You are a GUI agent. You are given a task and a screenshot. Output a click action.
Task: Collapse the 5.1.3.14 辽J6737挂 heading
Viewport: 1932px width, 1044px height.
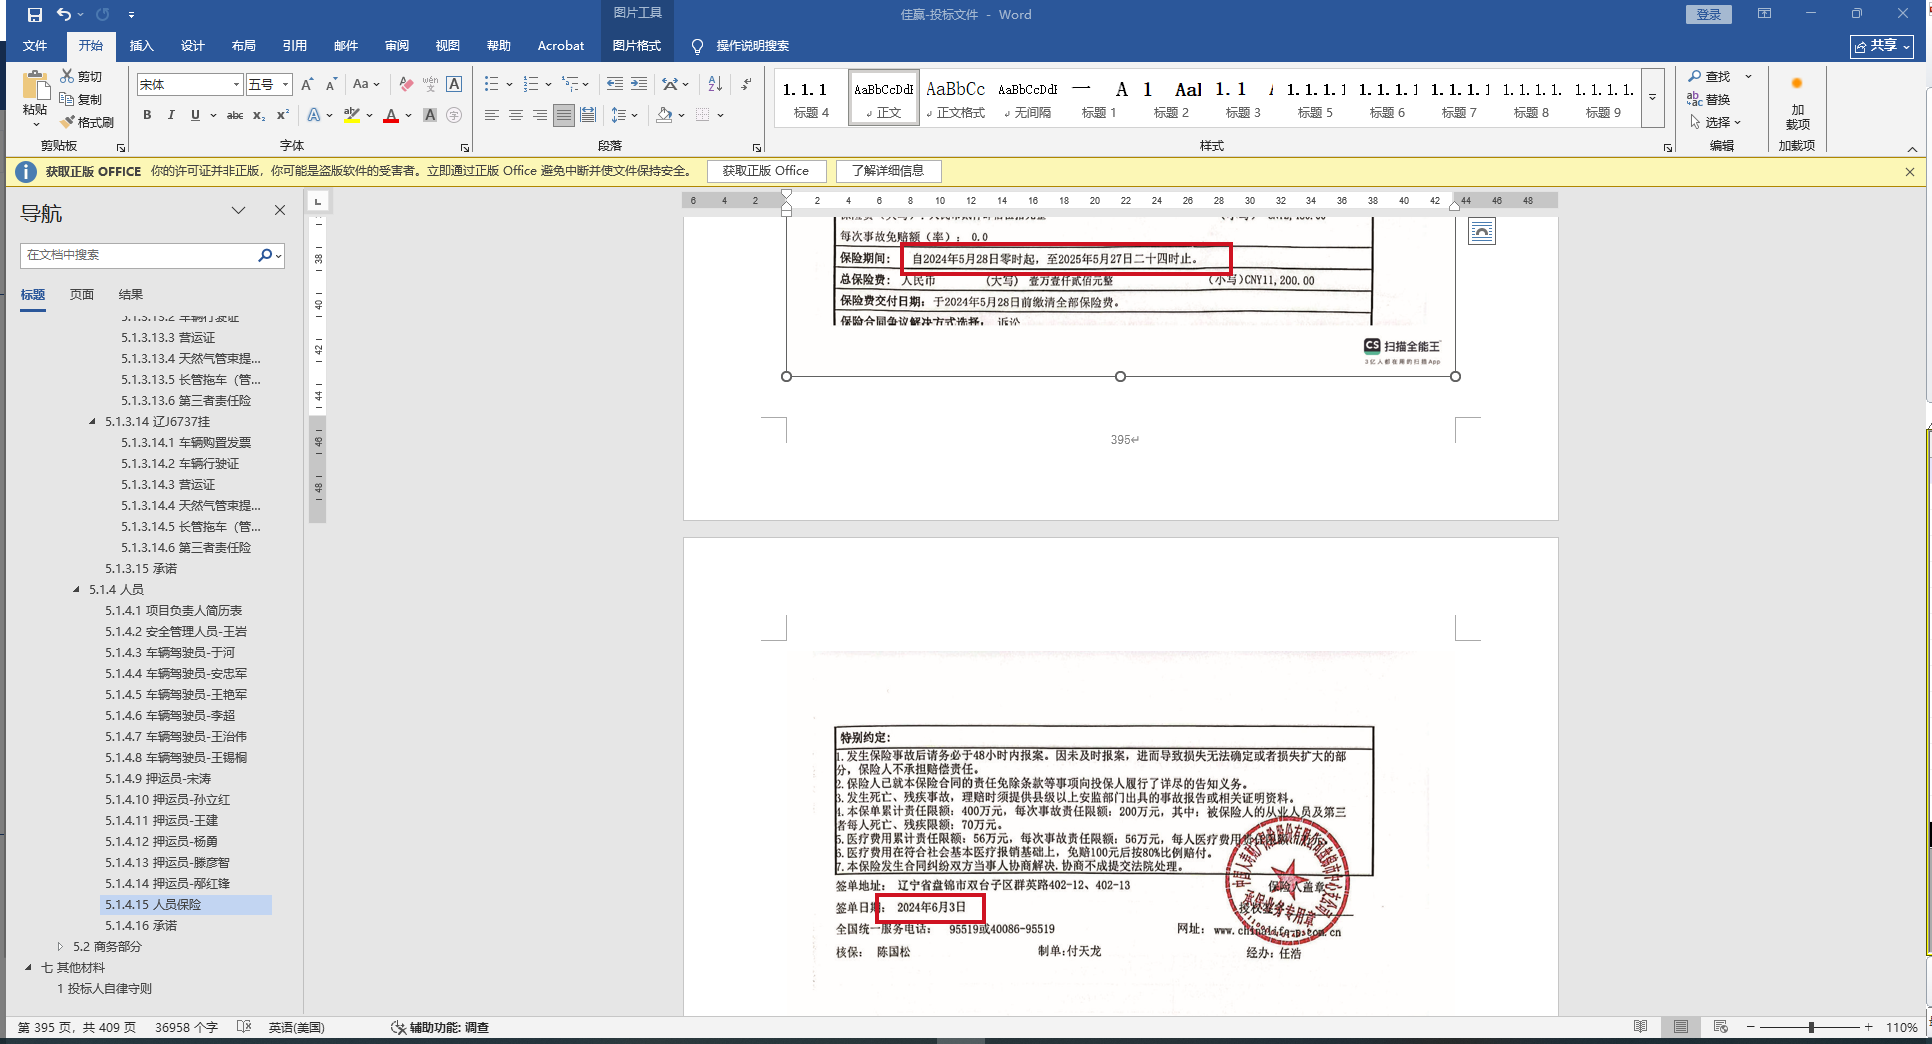[x=92, y=422]
